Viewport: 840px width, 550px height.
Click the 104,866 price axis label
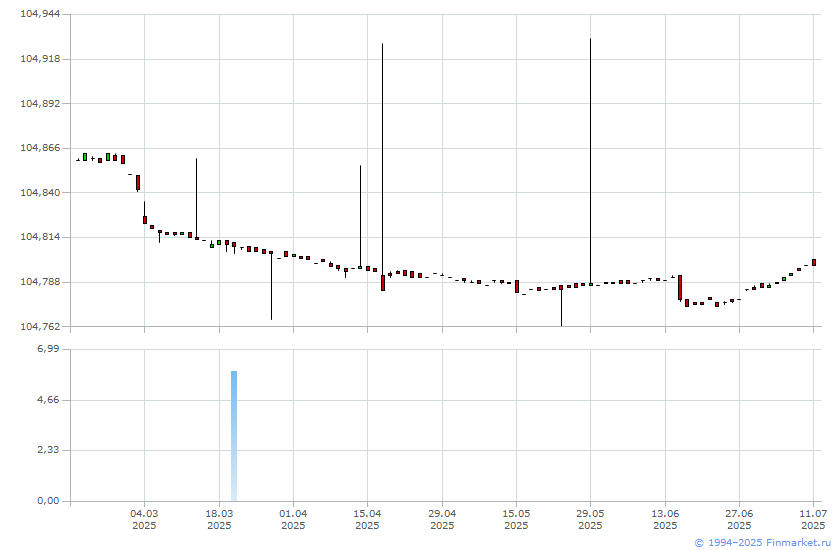click(x=39, y=148)
